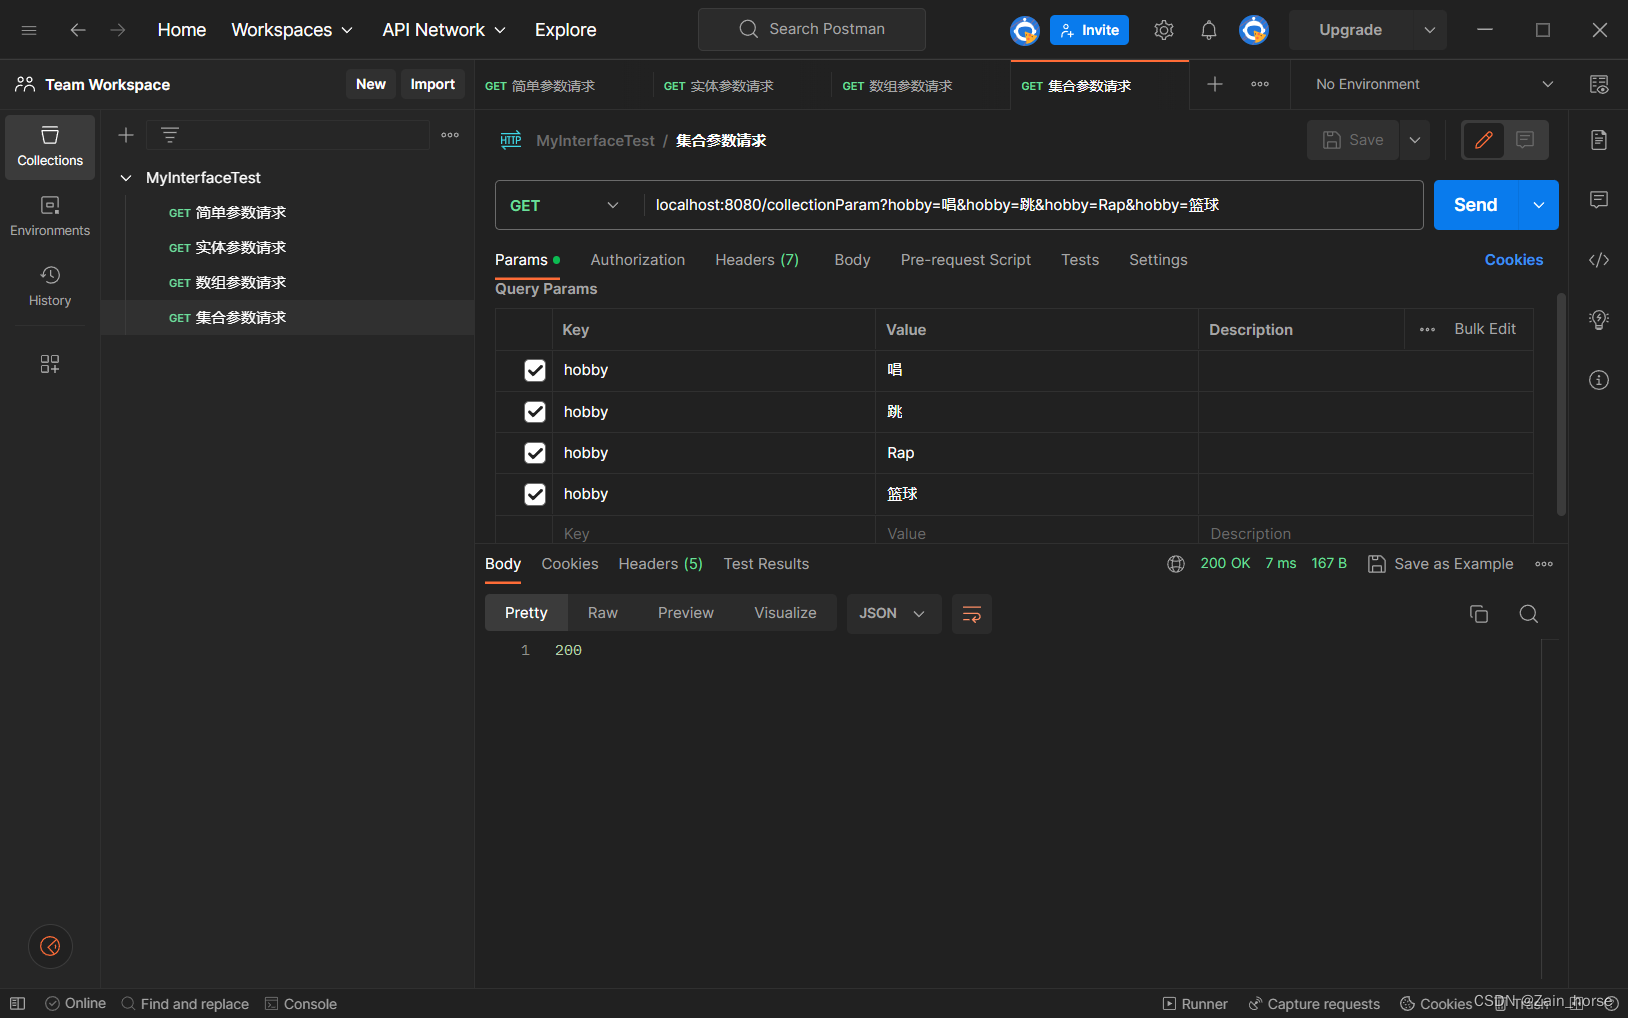Open network information globe icon
This screenshot has width=1628, height=1018.
pos(1176,564)
